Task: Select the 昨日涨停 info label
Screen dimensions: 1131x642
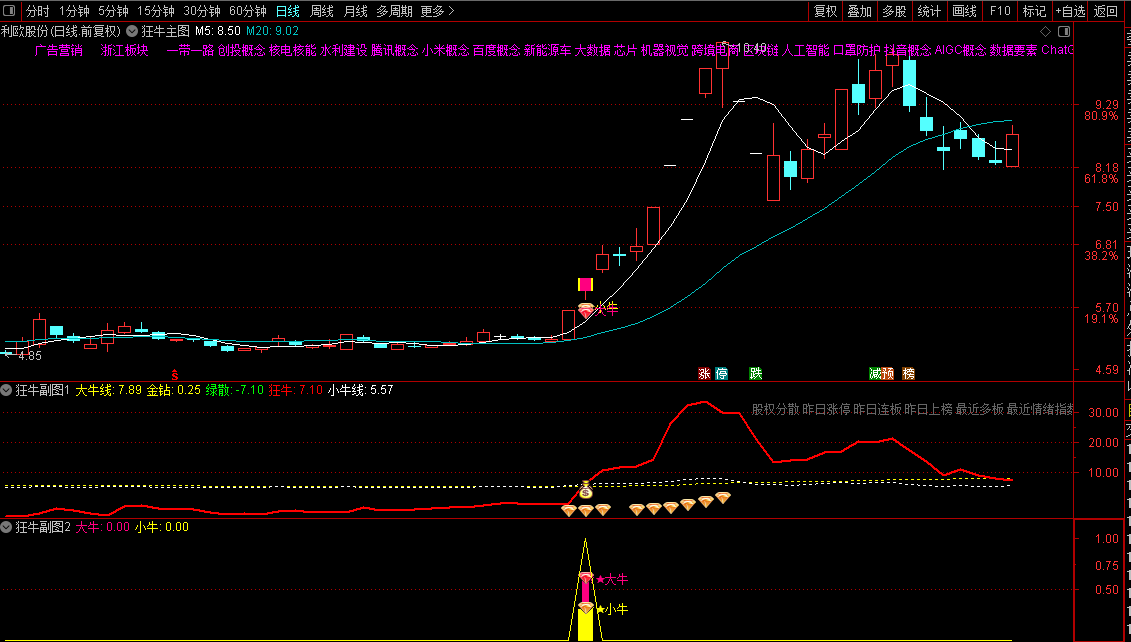Action: pyautogui.click(x=827, y=410)
